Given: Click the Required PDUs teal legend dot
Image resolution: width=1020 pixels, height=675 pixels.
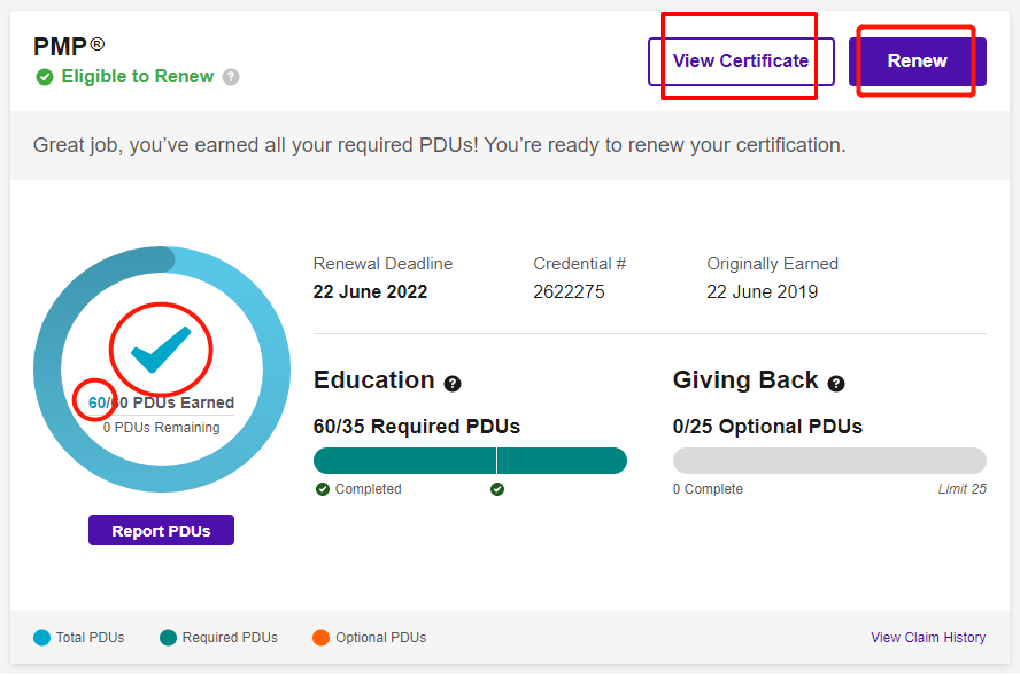Looking at the screenshot, I should pyautogui.click(x=168, y=637).
